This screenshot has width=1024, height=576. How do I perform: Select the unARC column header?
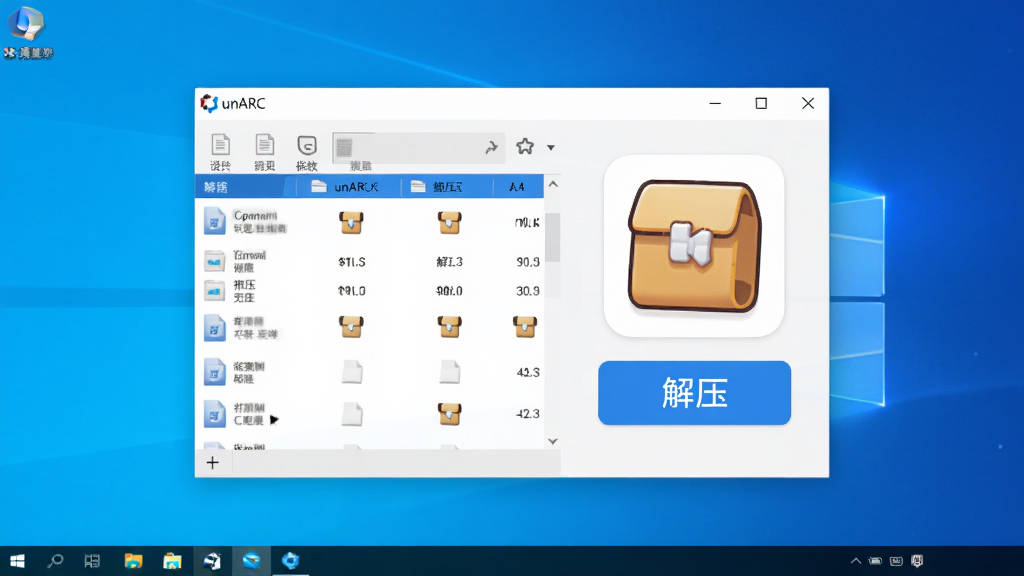pos(347,187)
